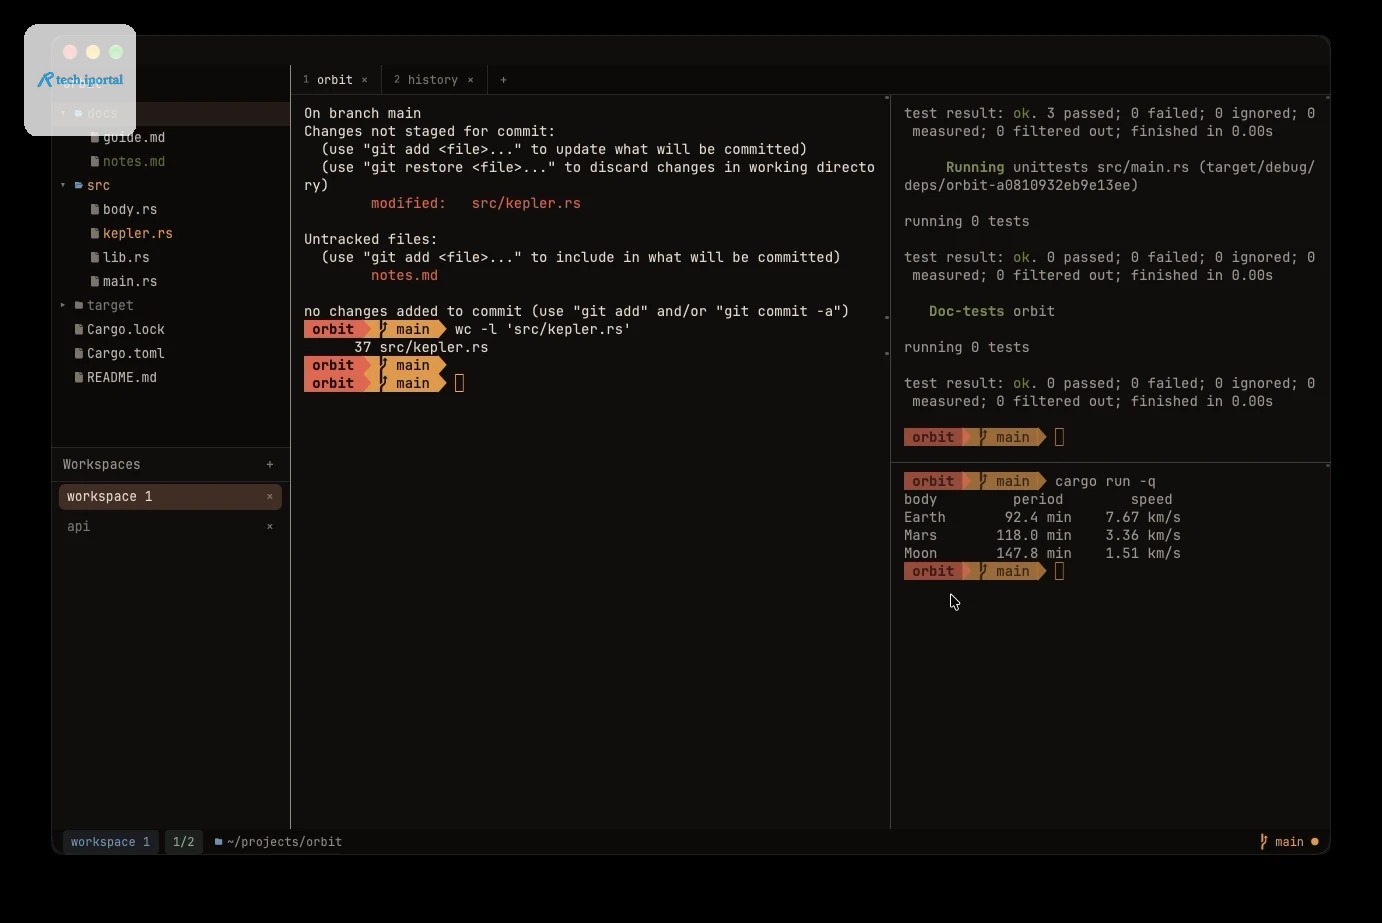Image resolution: width=1382 pixels, height=923 pixels.
Task: Close the history tab
Action: [x=470, y=80]
